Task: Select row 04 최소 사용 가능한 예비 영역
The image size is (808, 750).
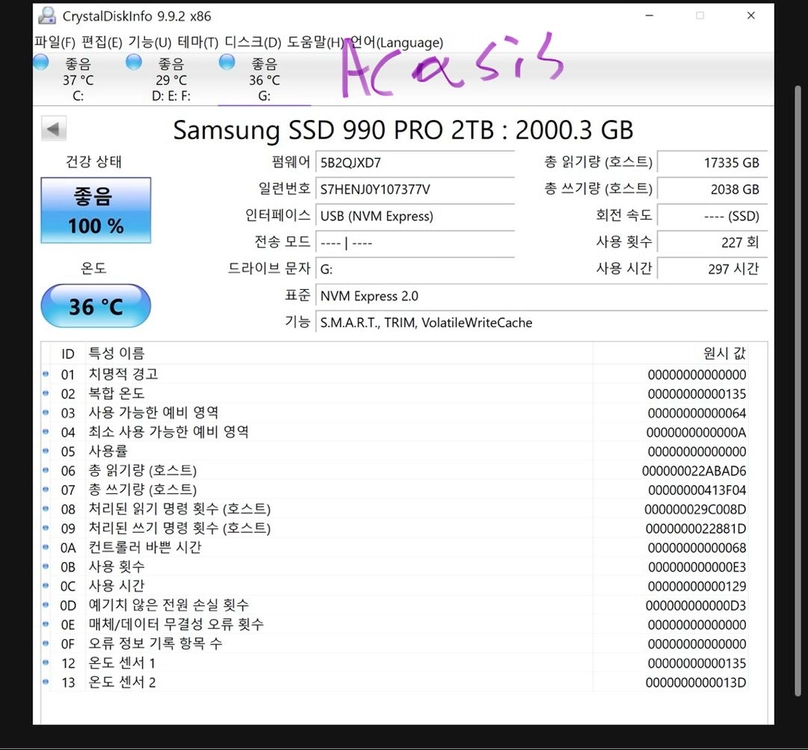Action: coord(395,432)
